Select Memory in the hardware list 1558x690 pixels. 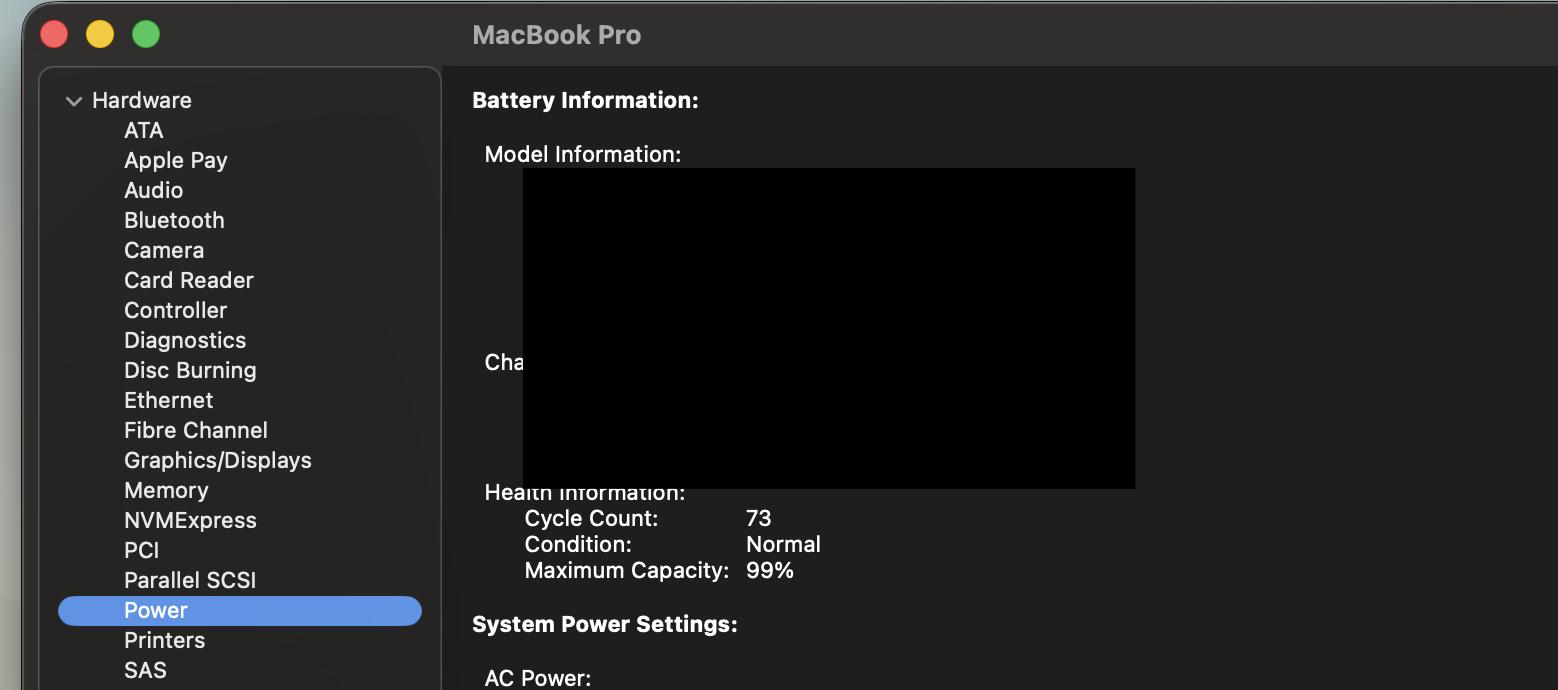[x=166, y=490]
